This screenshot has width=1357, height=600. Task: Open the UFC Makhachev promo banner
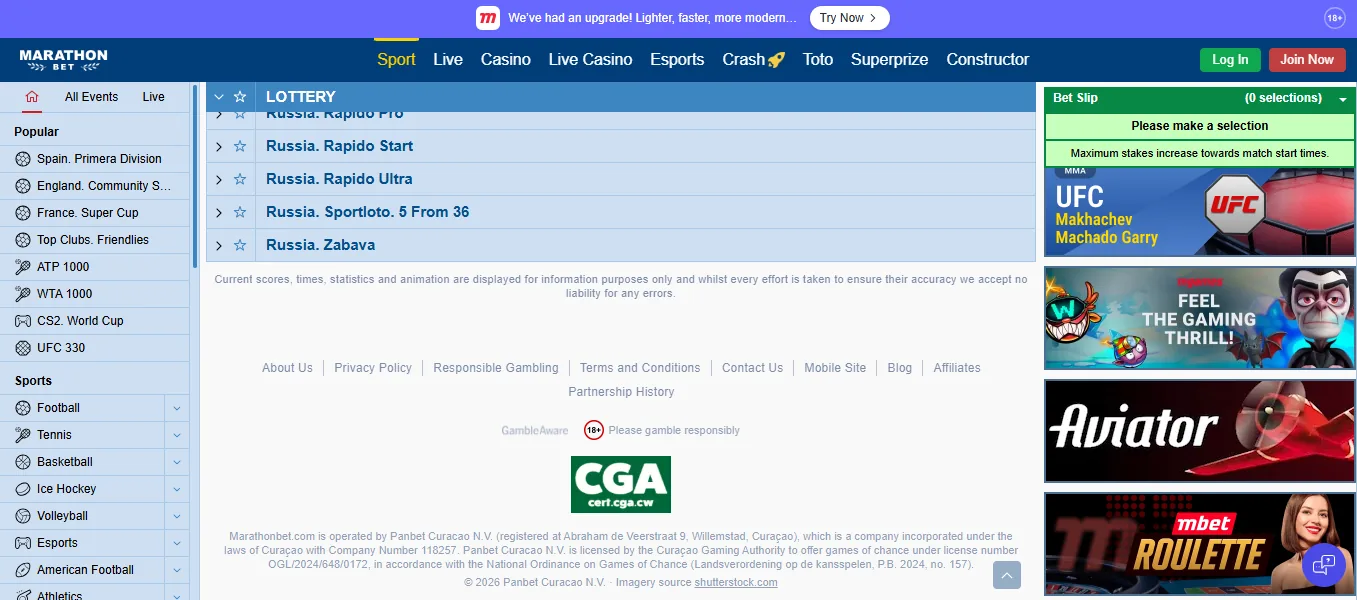coord(1199,211)
